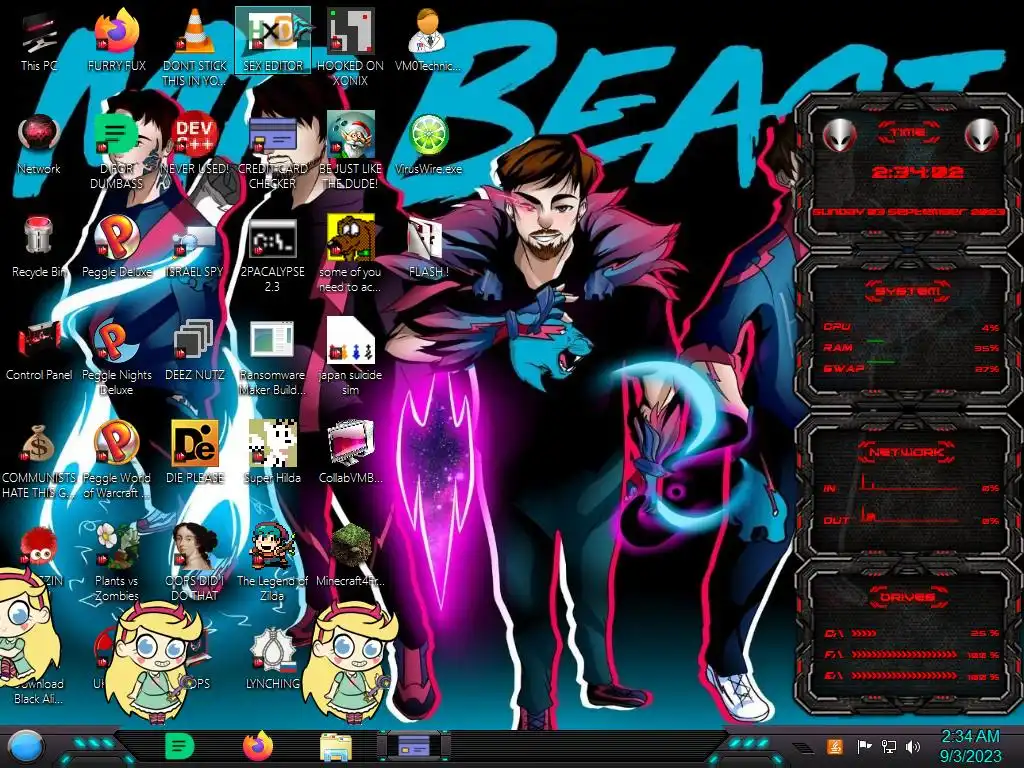This screenshot has height=768, width=1024.
Task: Launch The Legend of Zilda icon
Action: (x=272, y=563)
